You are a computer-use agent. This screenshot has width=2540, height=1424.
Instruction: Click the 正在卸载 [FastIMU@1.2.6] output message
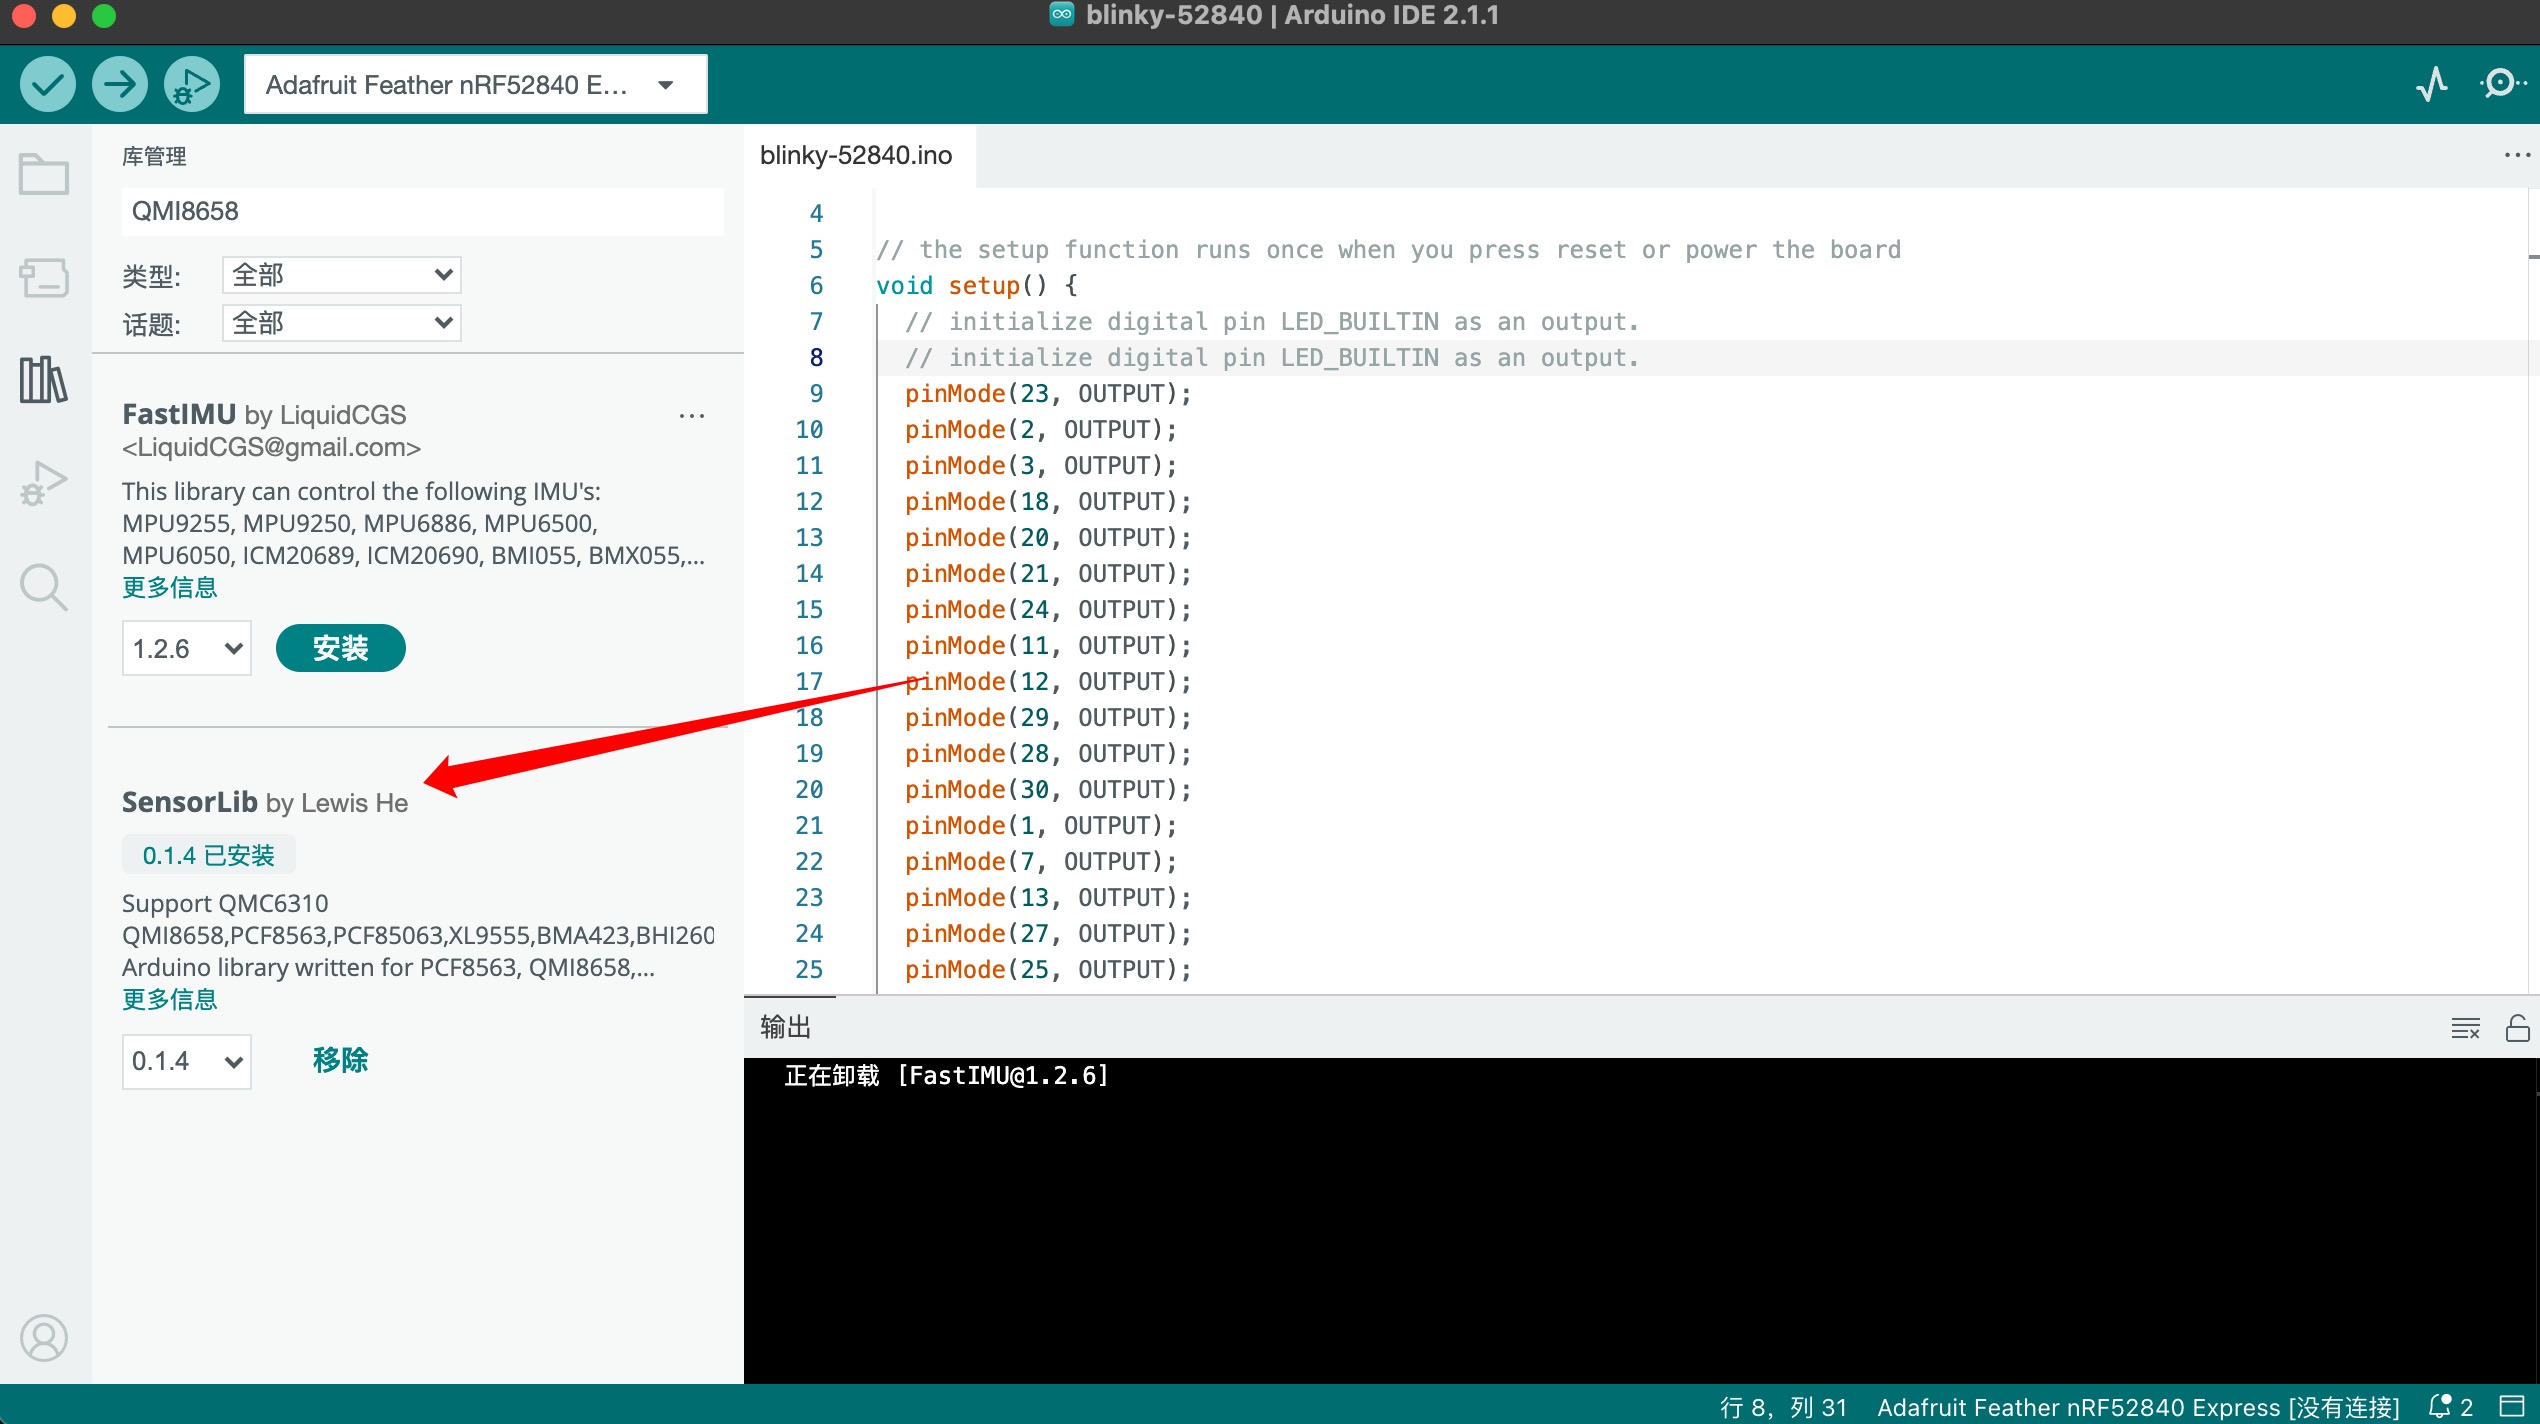(x=946, y=1076)
